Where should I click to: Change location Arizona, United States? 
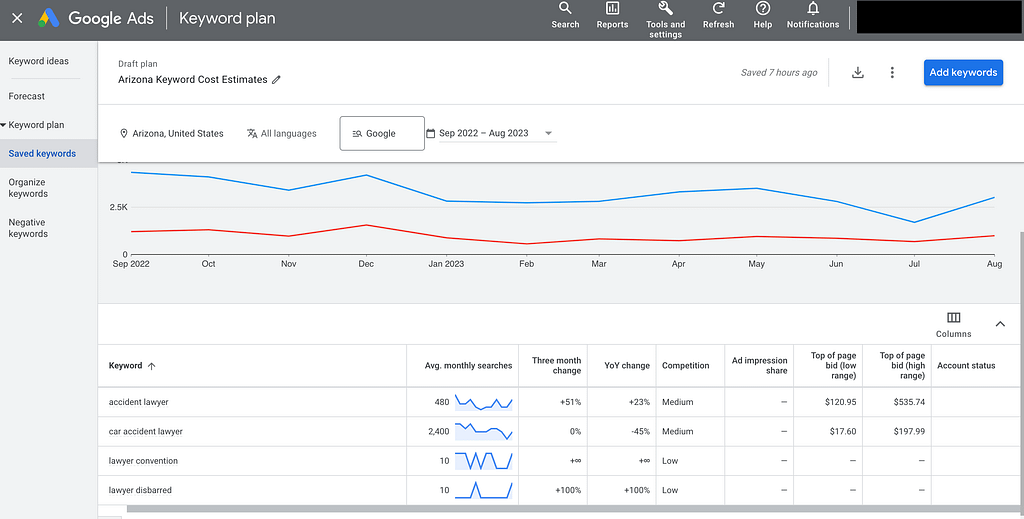(172, 133)
